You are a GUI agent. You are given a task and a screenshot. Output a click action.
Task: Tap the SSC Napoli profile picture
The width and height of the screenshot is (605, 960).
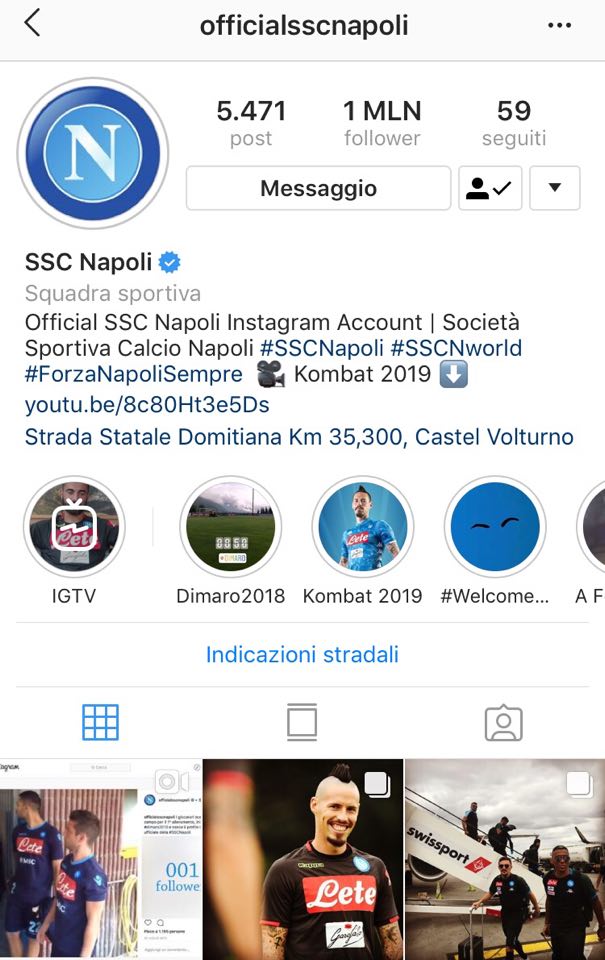pos(93,153)
